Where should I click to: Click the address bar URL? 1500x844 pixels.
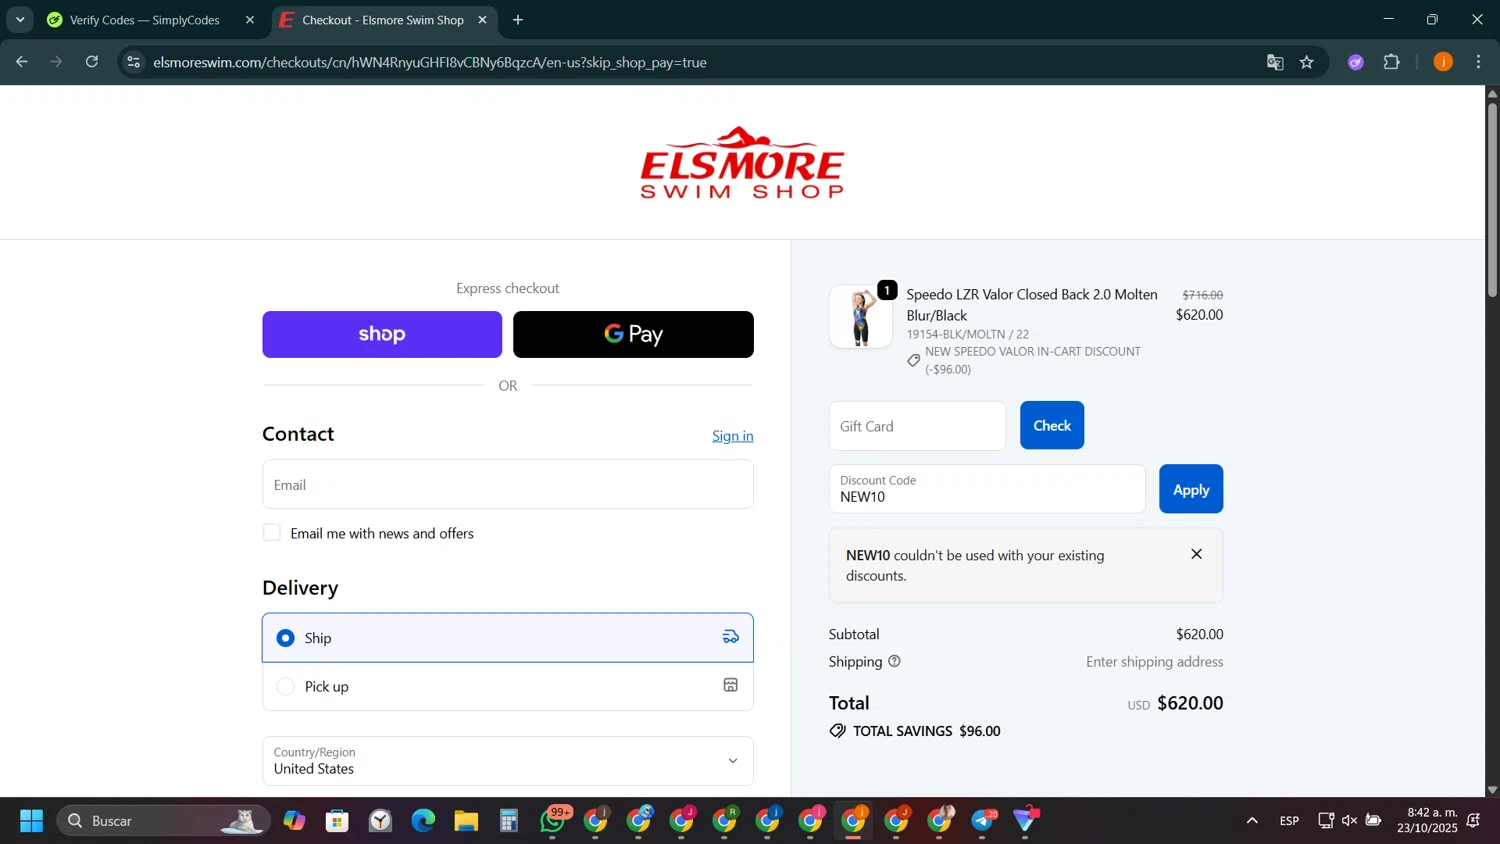430,62
